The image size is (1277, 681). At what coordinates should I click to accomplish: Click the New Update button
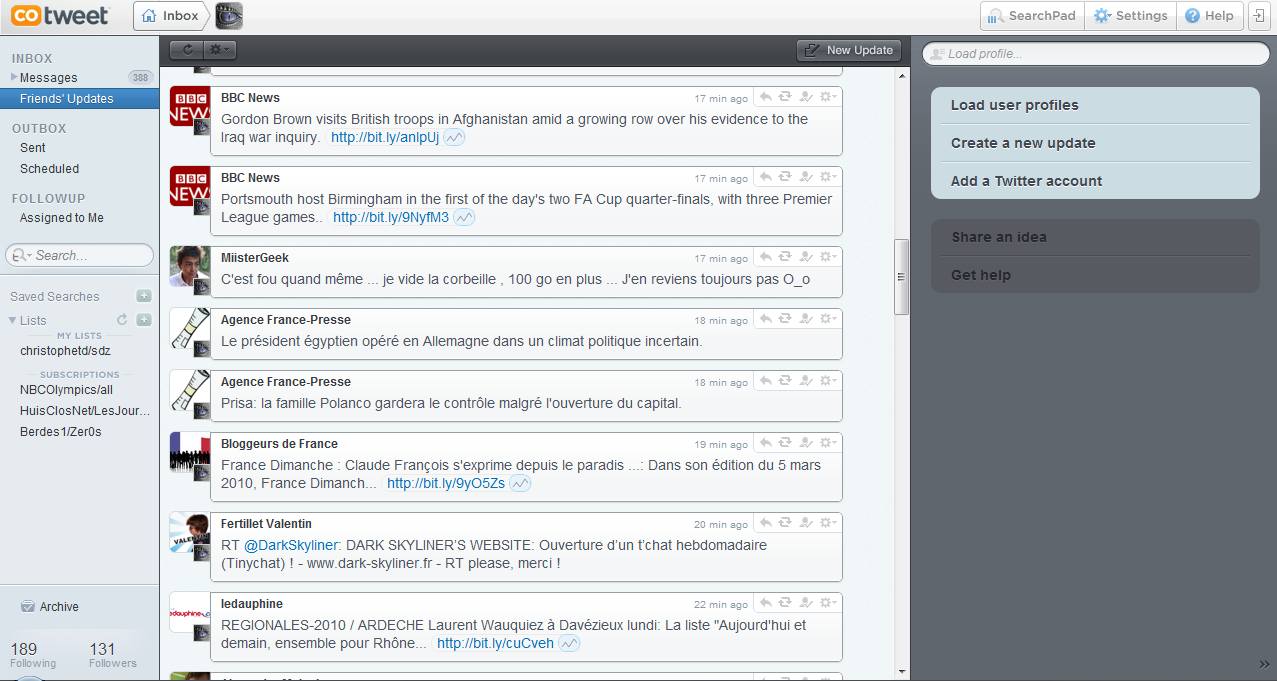(x=849, y=50)
